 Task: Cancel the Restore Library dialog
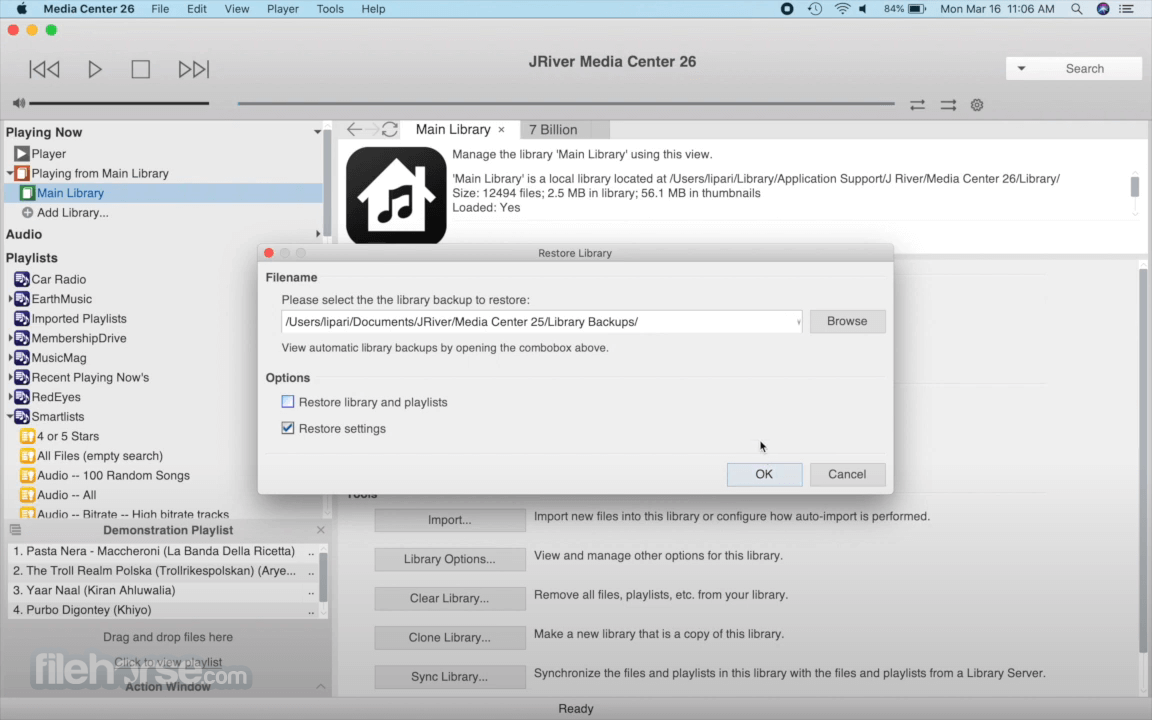click(x=847, y=474)
